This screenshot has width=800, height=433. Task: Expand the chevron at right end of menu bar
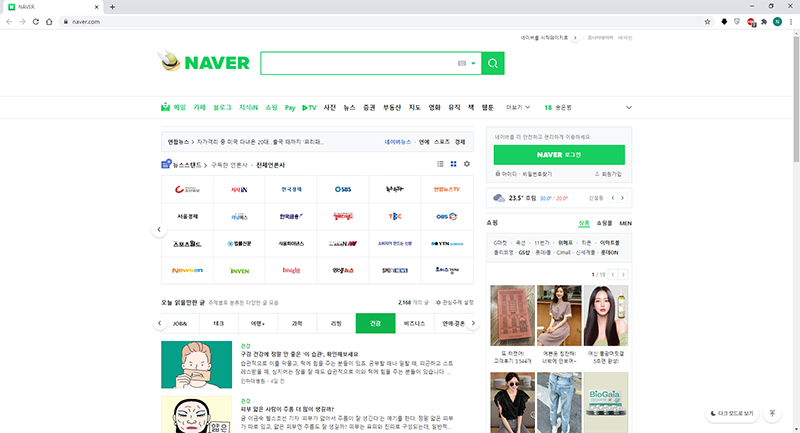tap(629, 108)
